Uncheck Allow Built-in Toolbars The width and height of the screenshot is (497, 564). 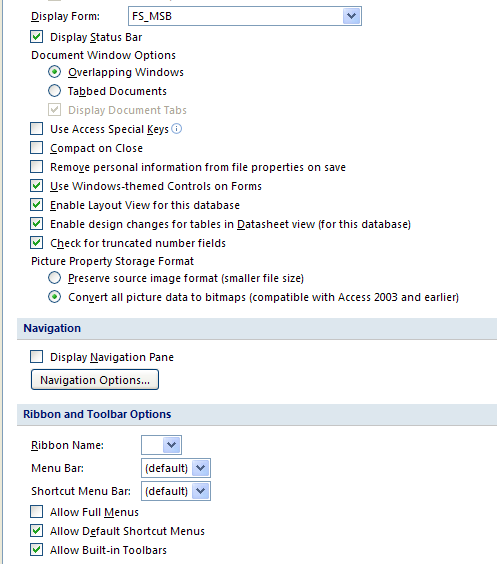pyautogui.click(x=37, y=550)
